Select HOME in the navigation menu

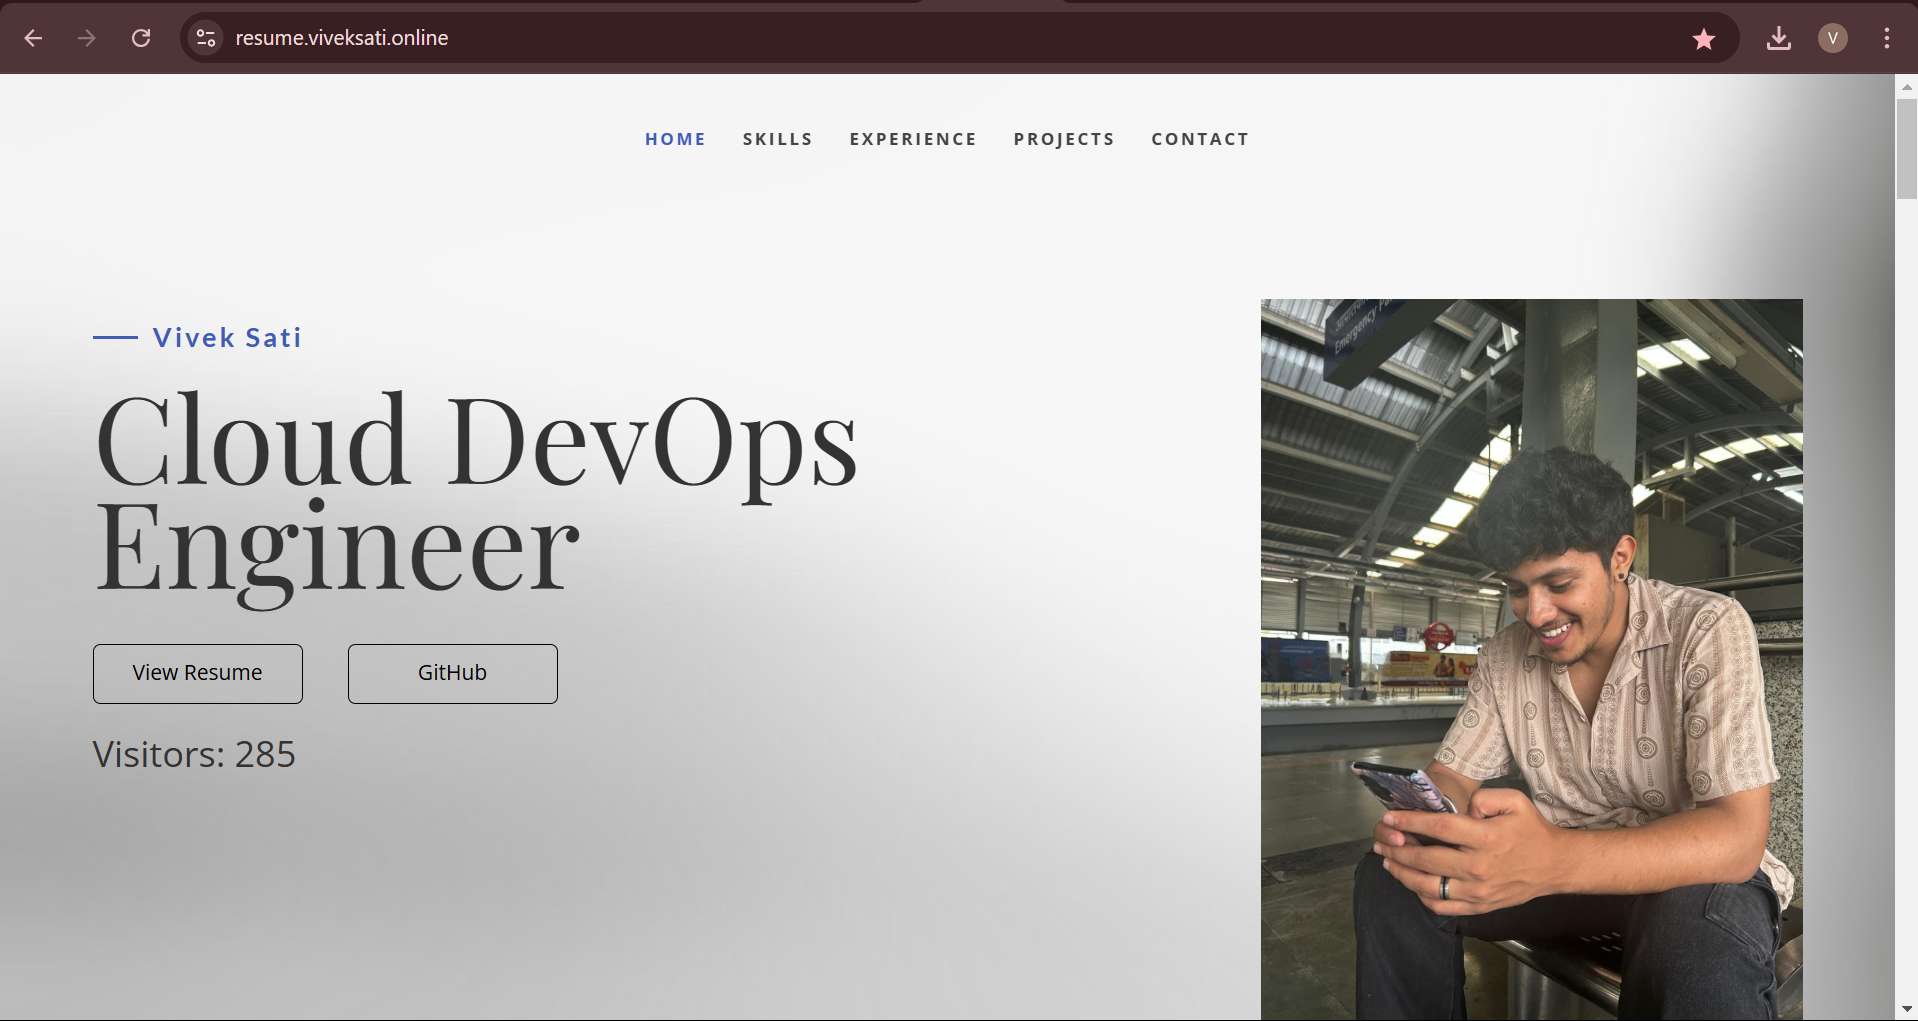(x=675, y=139)
